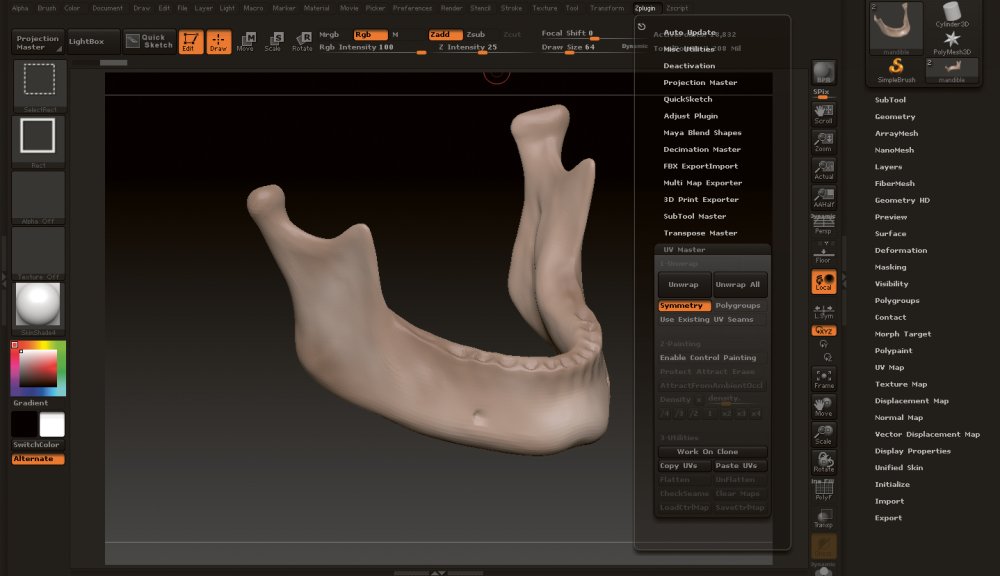Toggle the Rgb color mode

click(x=371, y=34)
